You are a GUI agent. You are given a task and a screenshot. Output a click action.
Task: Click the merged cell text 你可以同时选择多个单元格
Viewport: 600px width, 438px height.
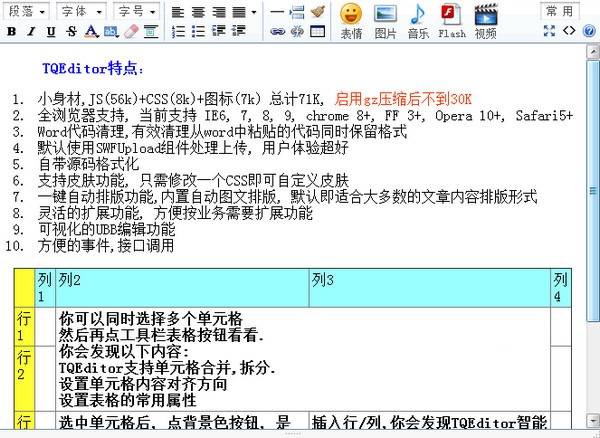click(x=151, y=319)
